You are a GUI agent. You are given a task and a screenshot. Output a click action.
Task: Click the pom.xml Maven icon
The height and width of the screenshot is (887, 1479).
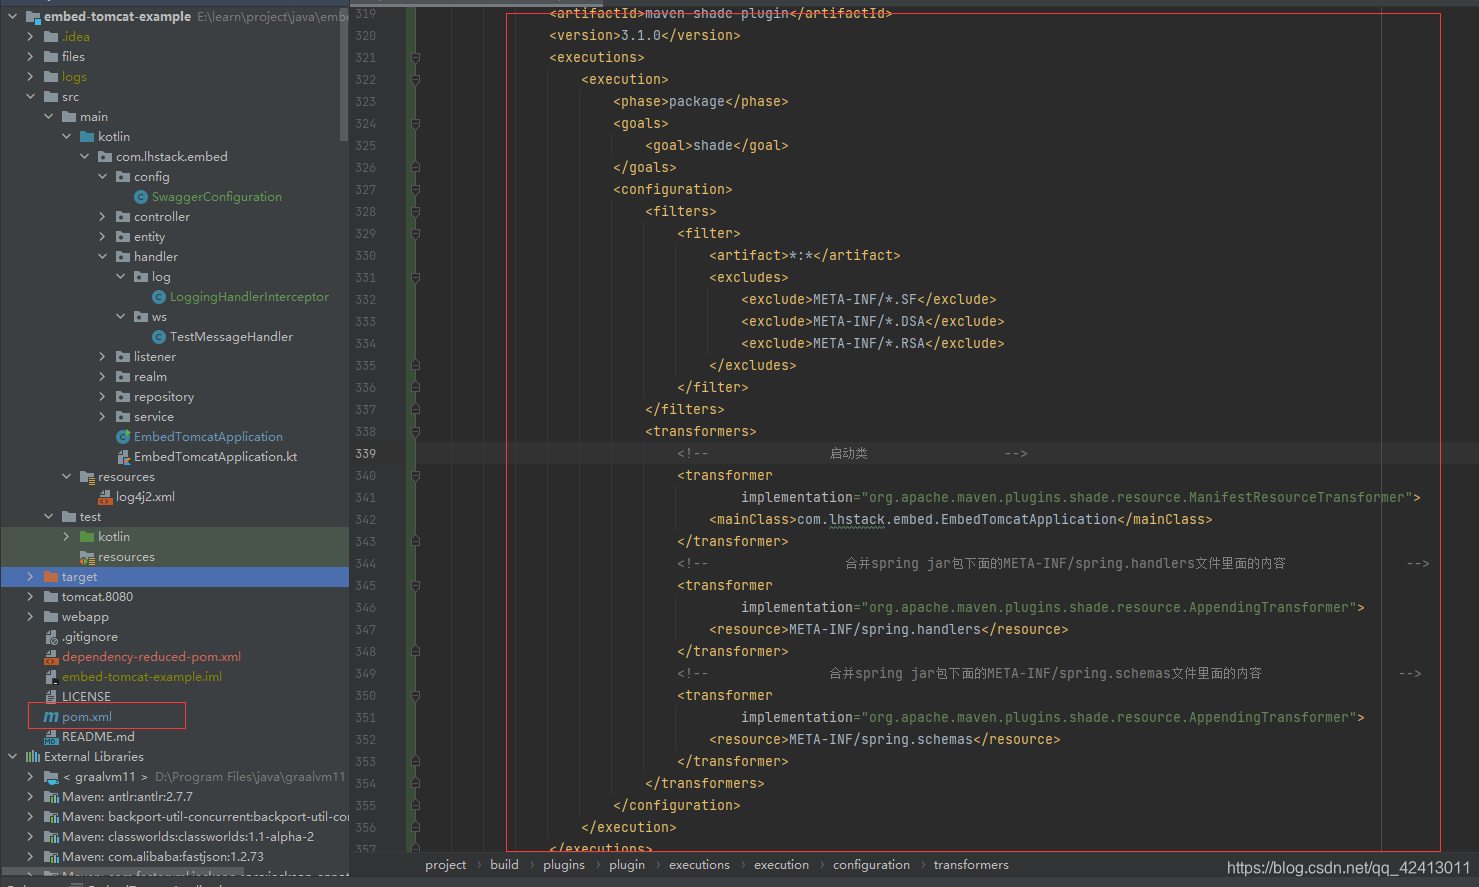coord(51,717)
